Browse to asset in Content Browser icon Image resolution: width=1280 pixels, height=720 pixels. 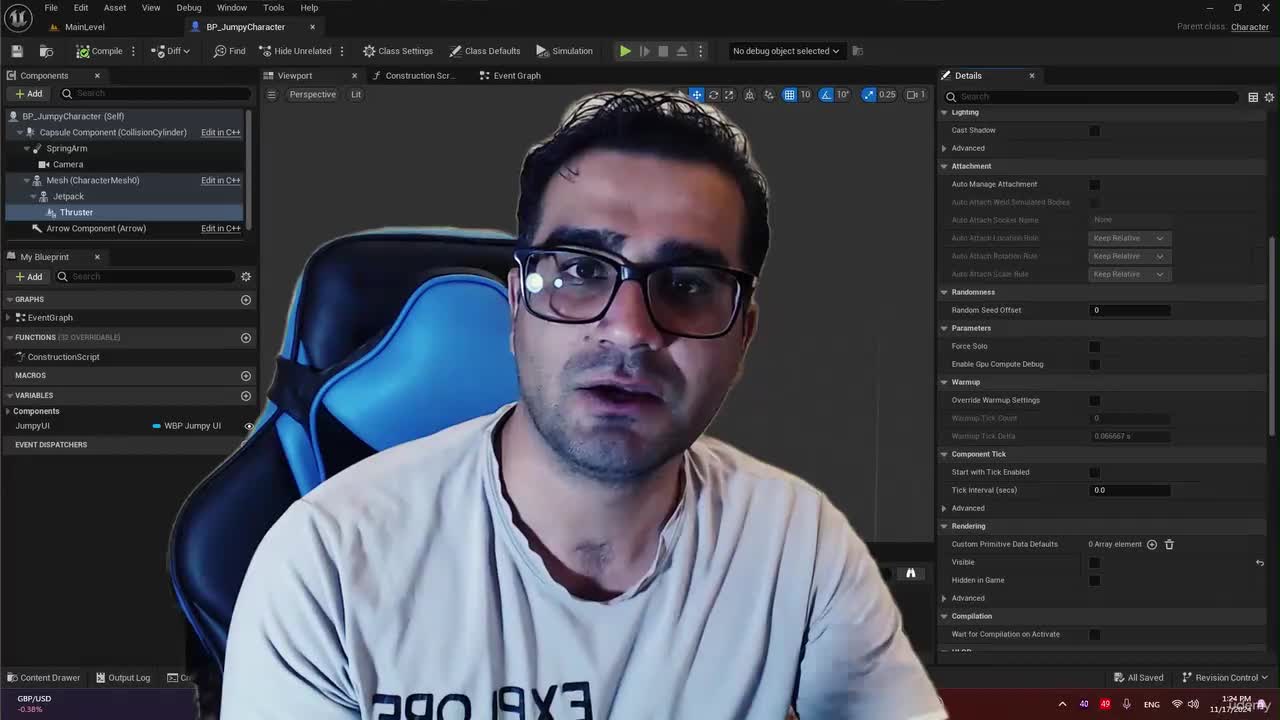coord(46,51)
